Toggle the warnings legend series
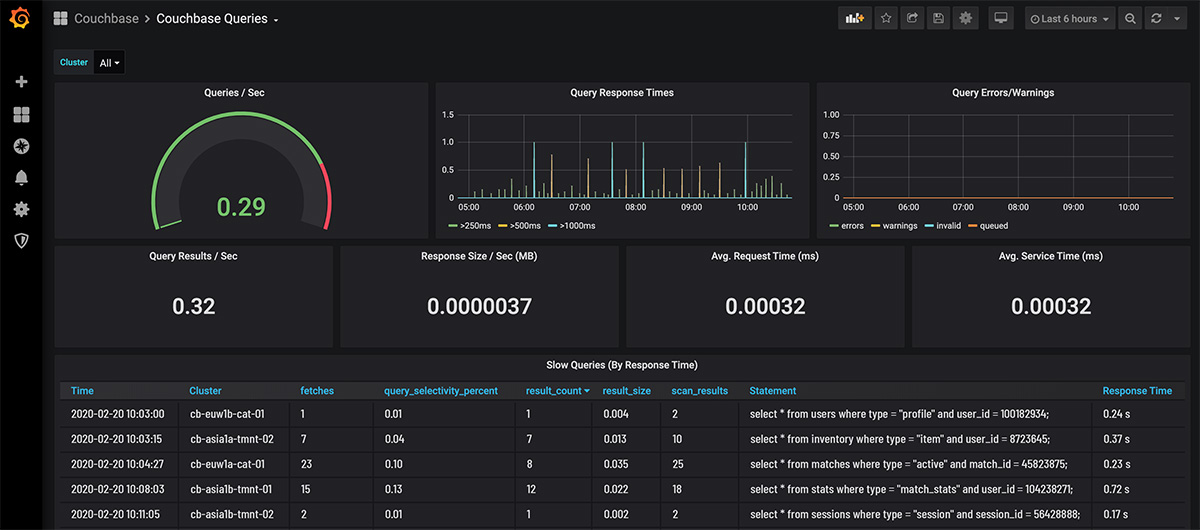The height and width of the screenshot is (530, 1200). (901, 225)
